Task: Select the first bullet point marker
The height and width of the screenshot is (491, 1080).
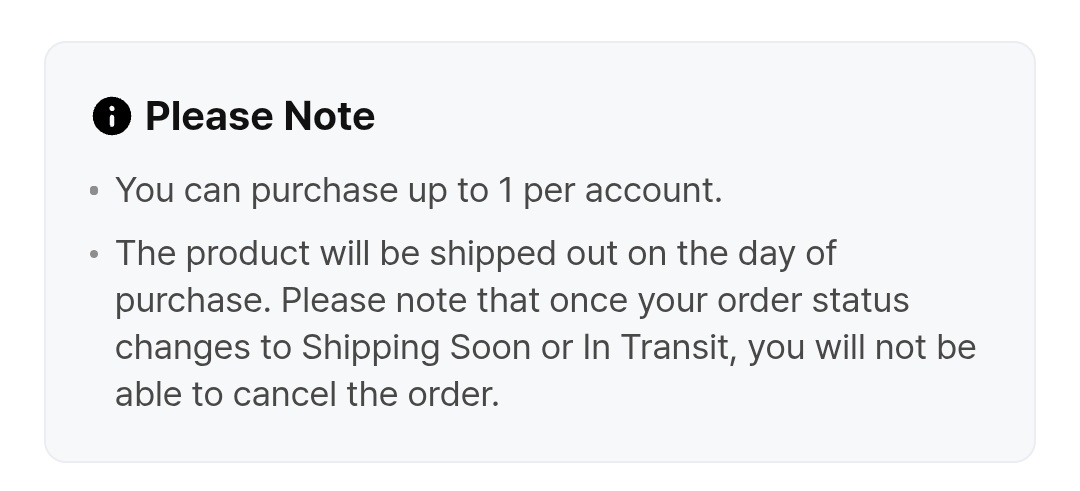Action: (x=94, y=190)
